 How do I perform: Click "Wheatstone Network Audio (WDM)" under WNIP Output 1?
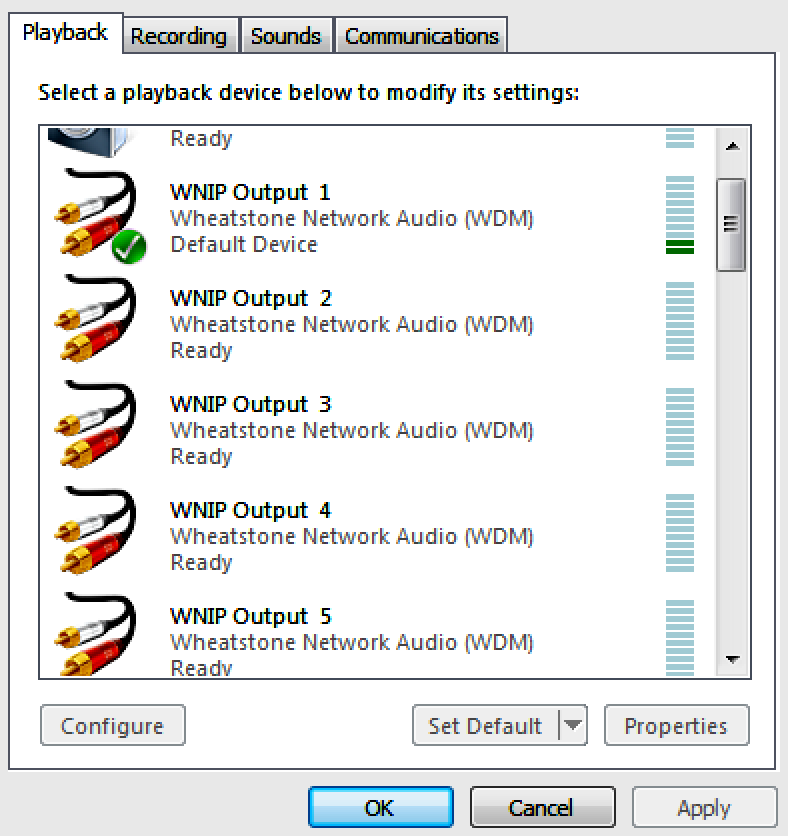352,219
